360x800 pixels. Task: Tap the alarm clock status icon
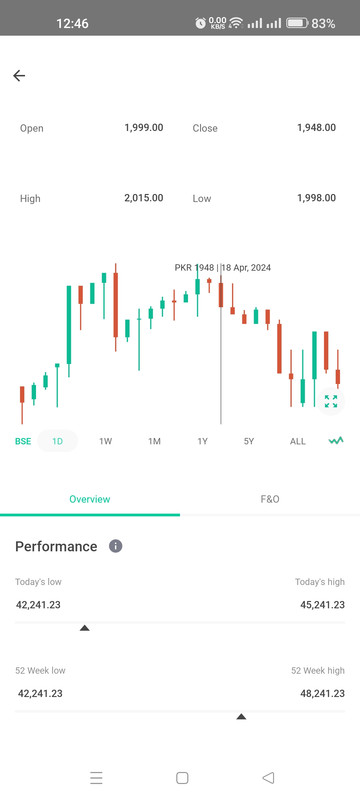(200, 23)
